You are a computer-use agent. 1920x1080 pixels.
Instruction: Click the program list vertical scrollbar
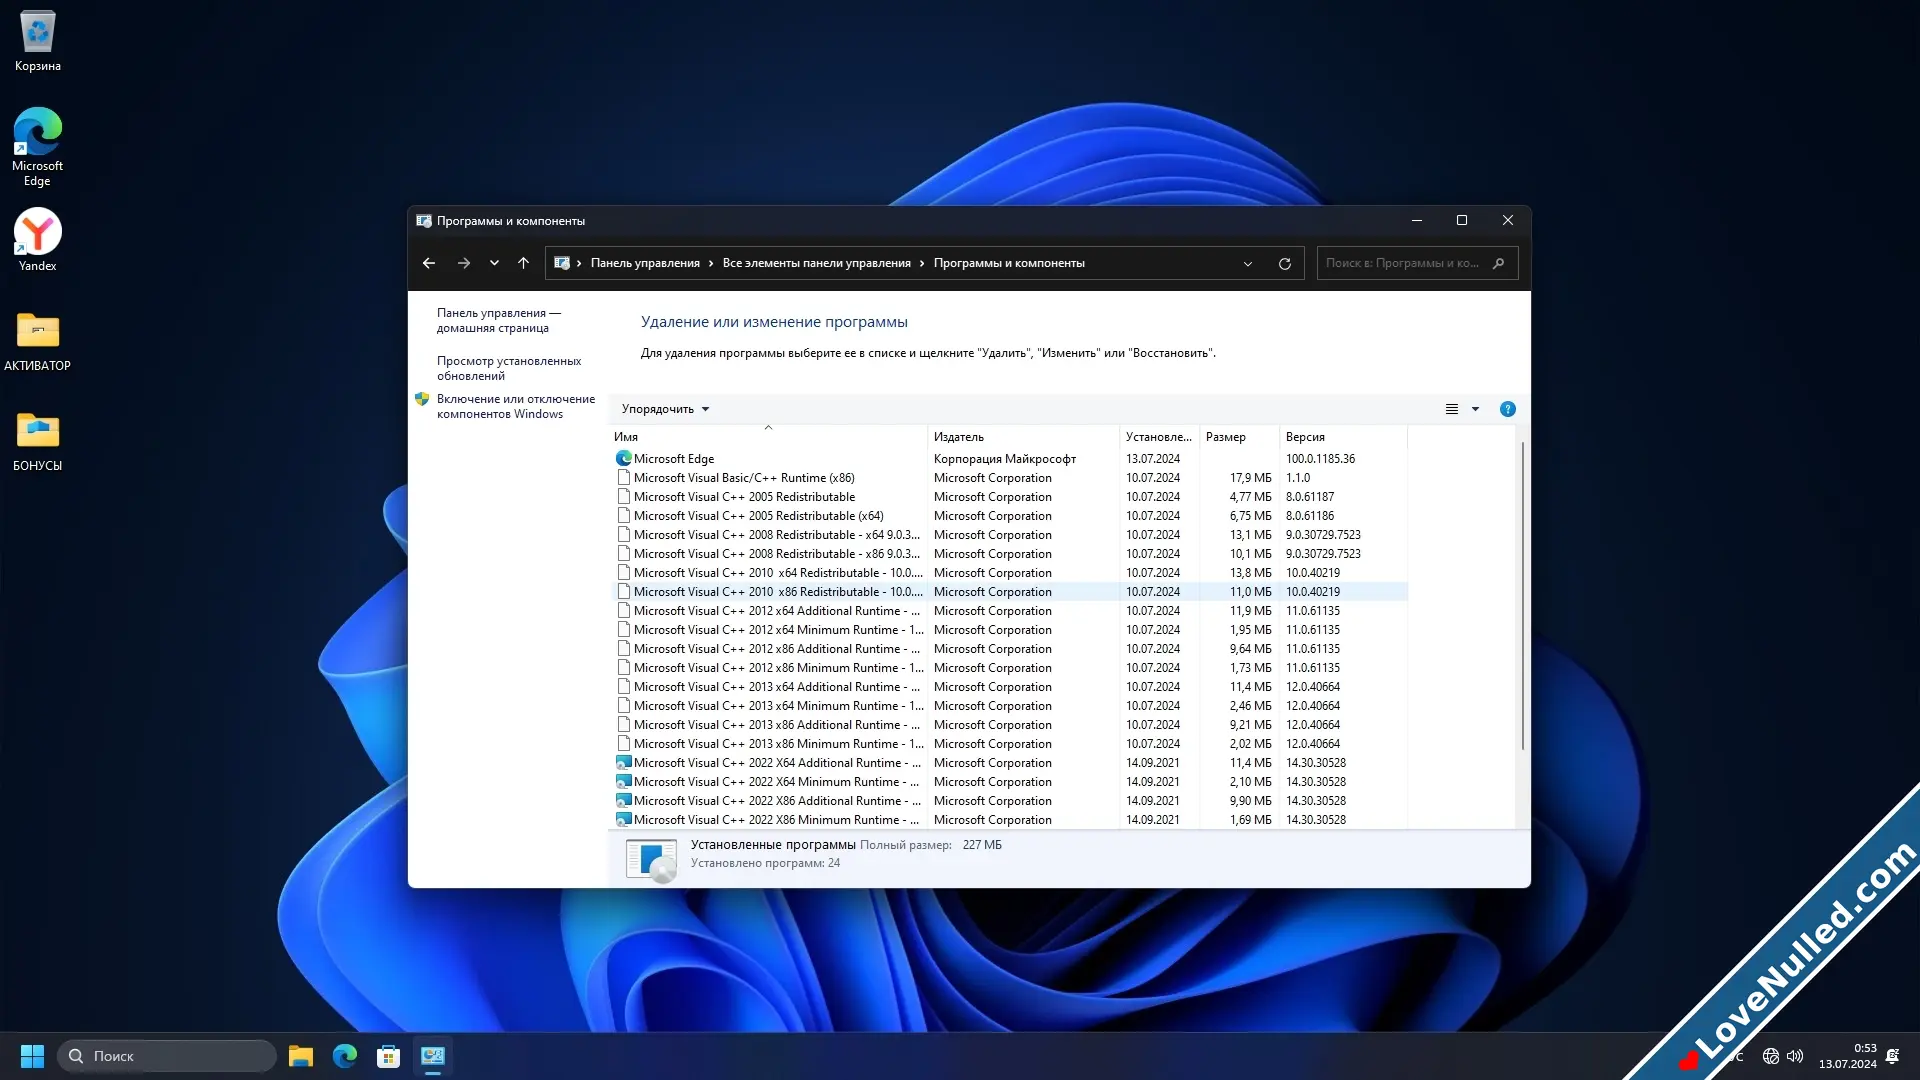1523,596
